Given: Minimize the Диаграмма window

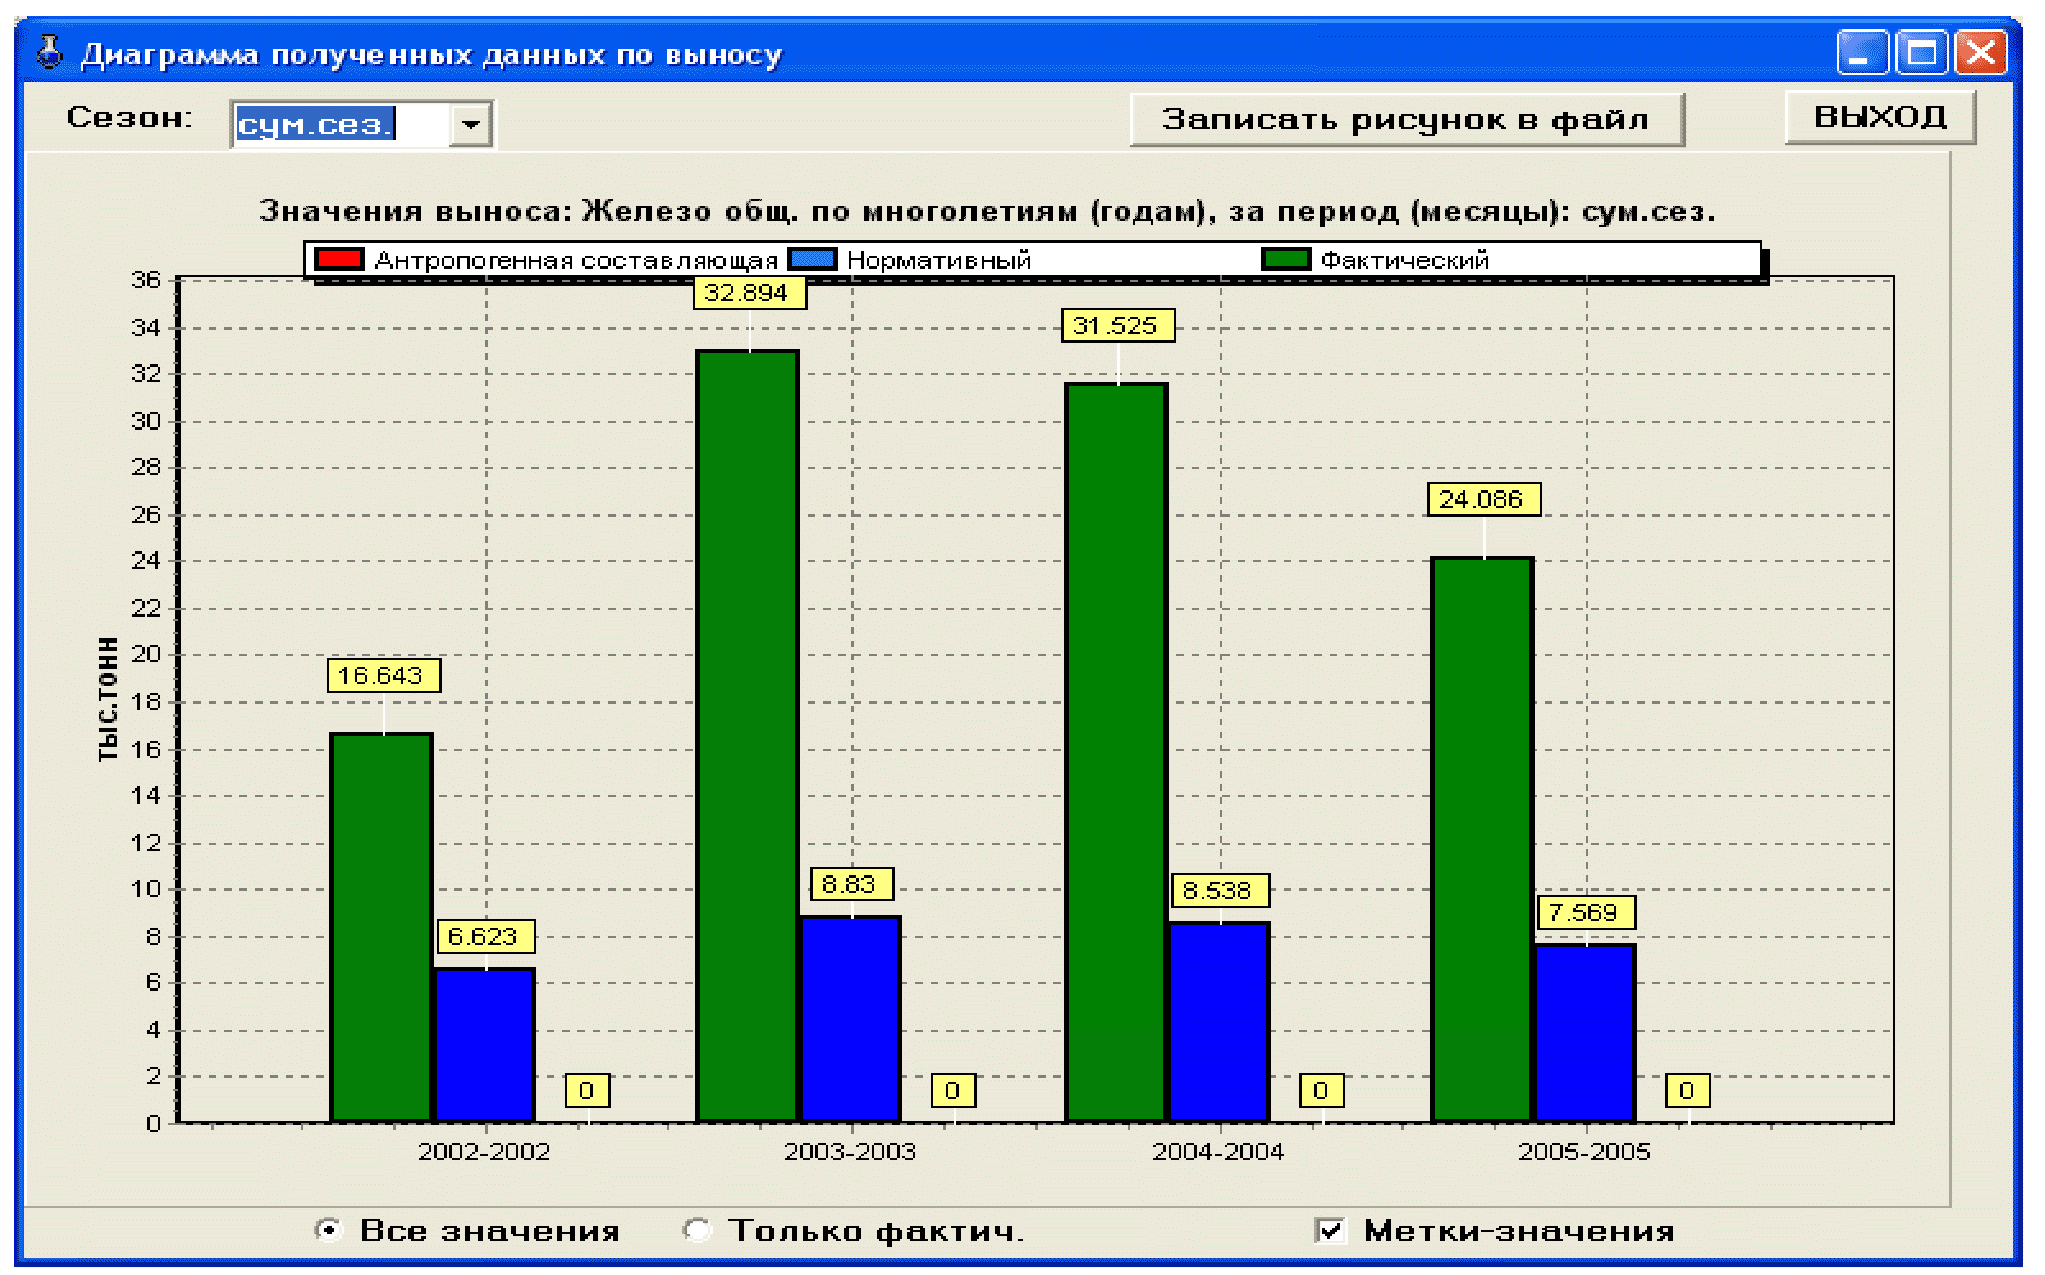Looking at the screenshot, I should click(1862, 52).
